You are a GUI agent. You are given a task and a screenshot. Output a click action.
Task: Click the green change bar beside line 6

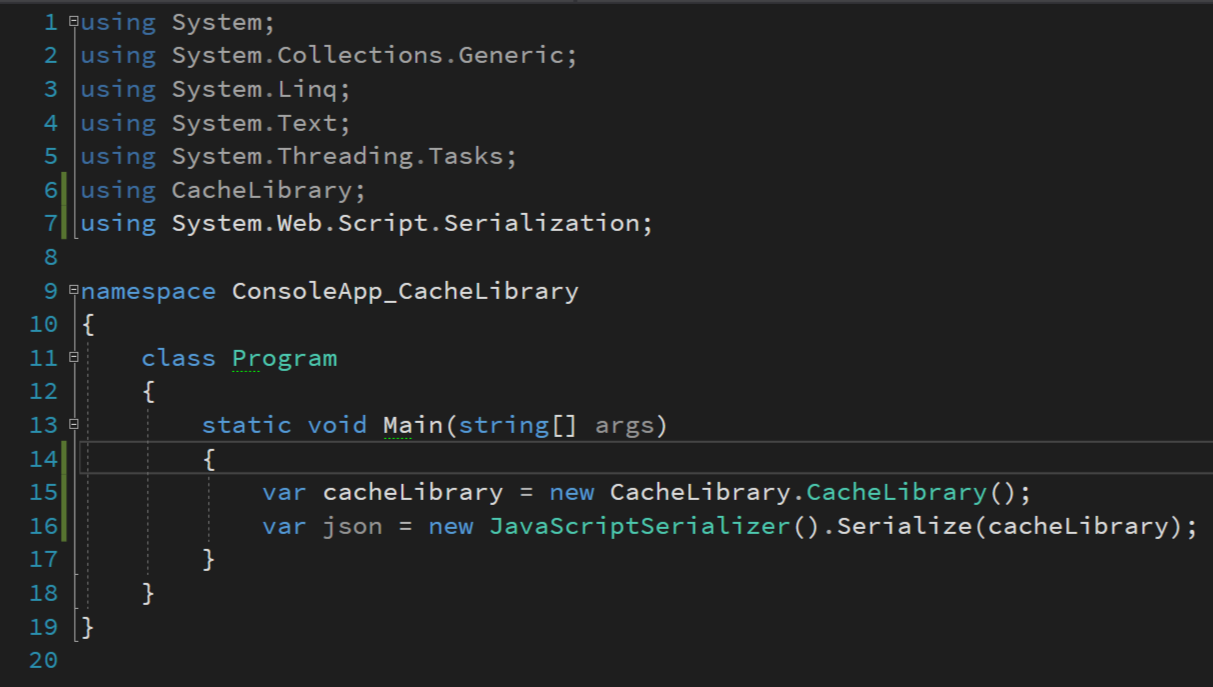point(64,189)
